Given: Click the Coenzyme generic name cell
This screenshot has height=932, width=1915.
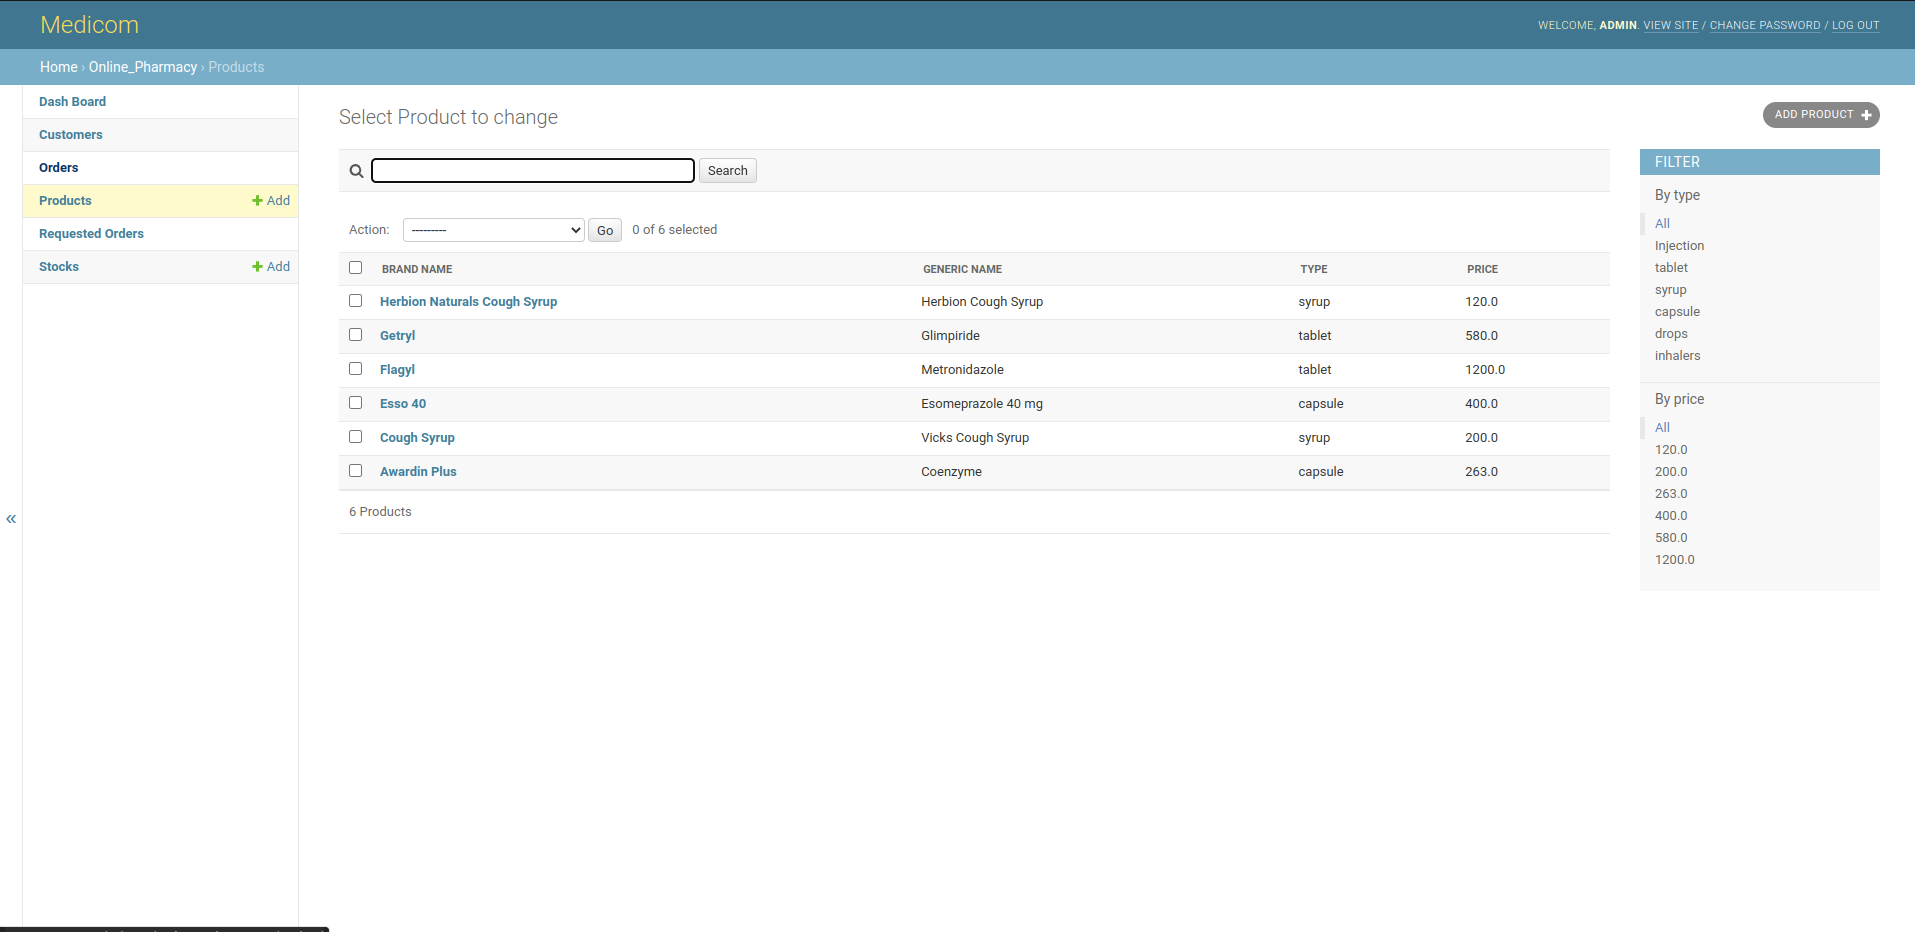Looking at the screenshot, I should tap(951, 472).
